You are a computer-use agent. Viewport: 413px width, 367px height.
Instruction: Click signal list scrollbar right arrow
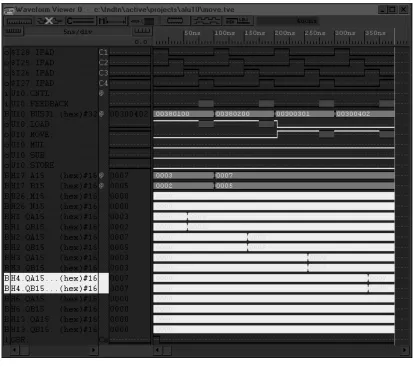click(x=94, y=350)
